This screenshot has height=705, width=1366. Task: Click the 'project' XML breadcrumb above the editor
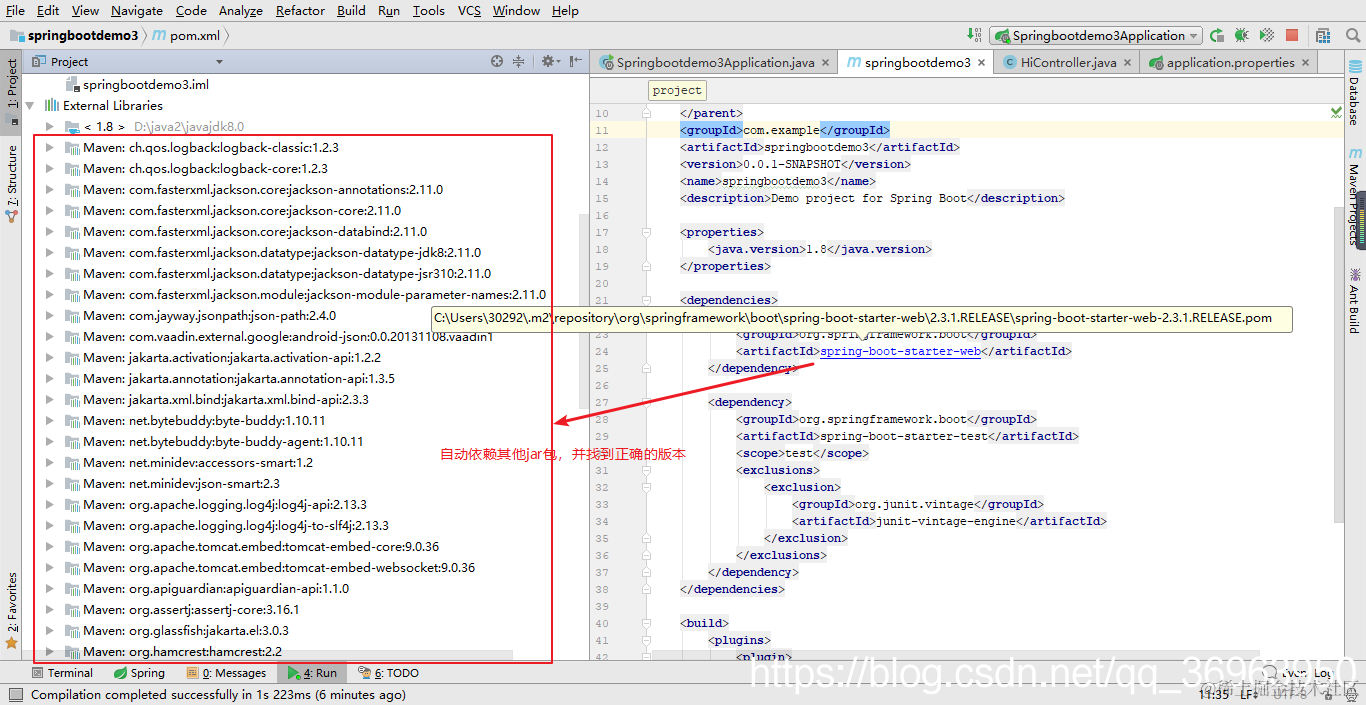point(677,90)
